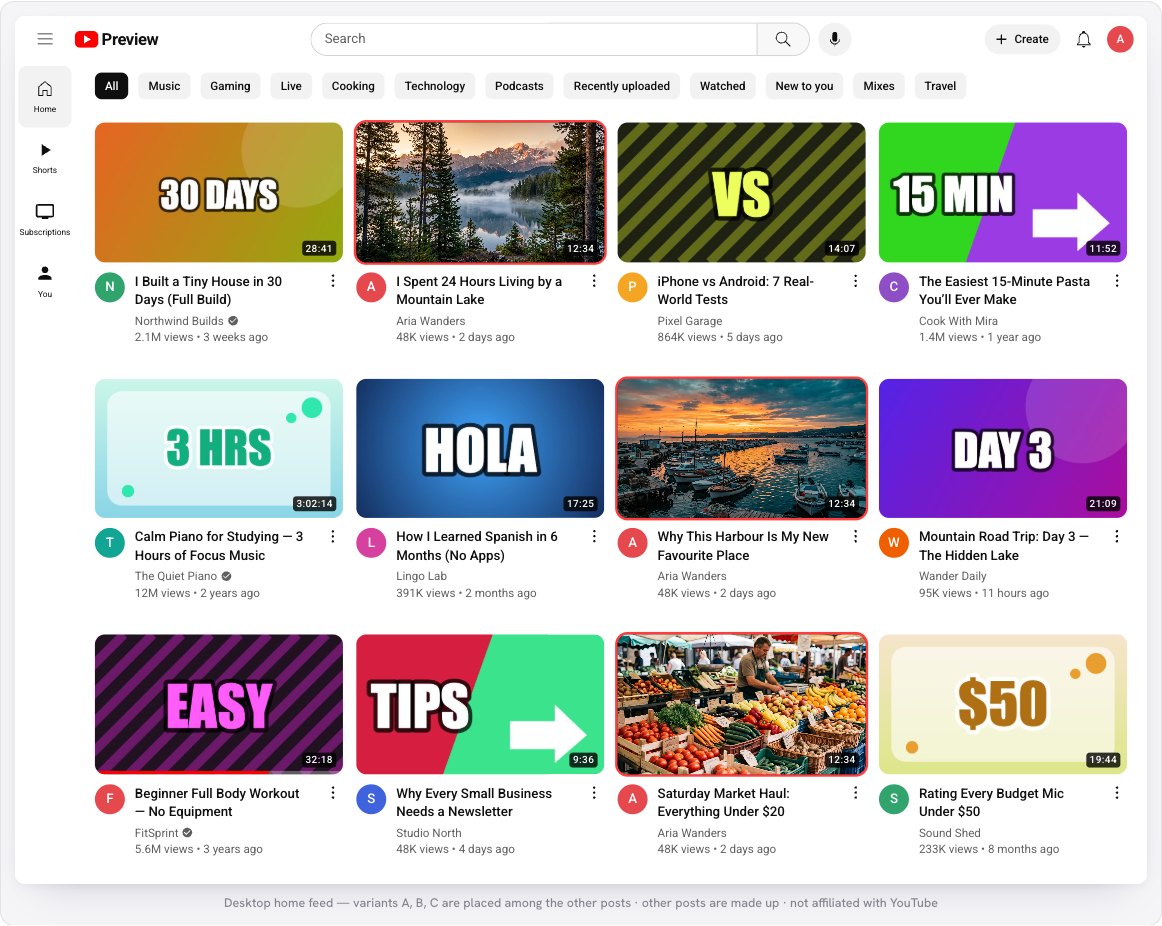The width and height of the screenshot is (1162, 926).
Task: Open more options for Budget Mic video
Action: click(1117, 793)
